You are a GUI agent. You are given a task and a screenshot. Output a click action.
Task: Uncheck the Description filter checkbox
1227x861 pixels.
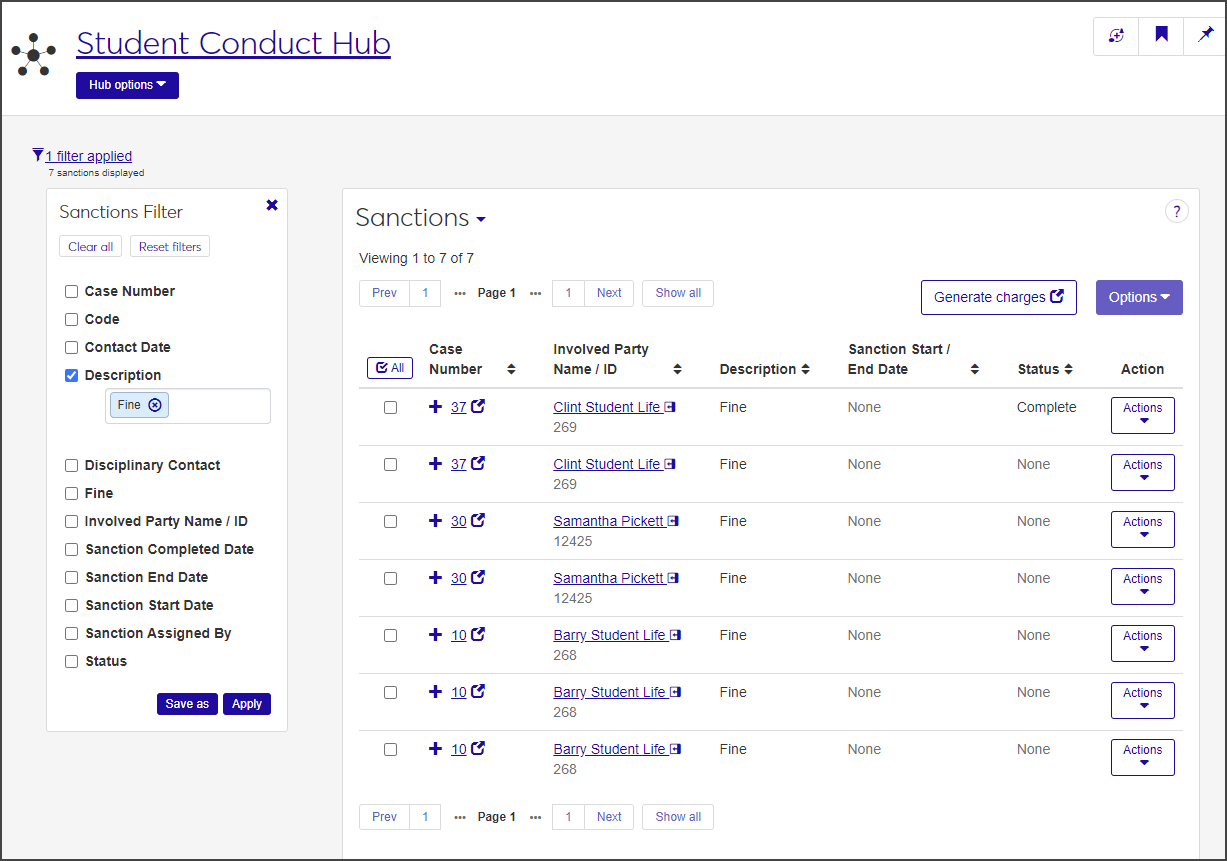[x=71, y=376]
